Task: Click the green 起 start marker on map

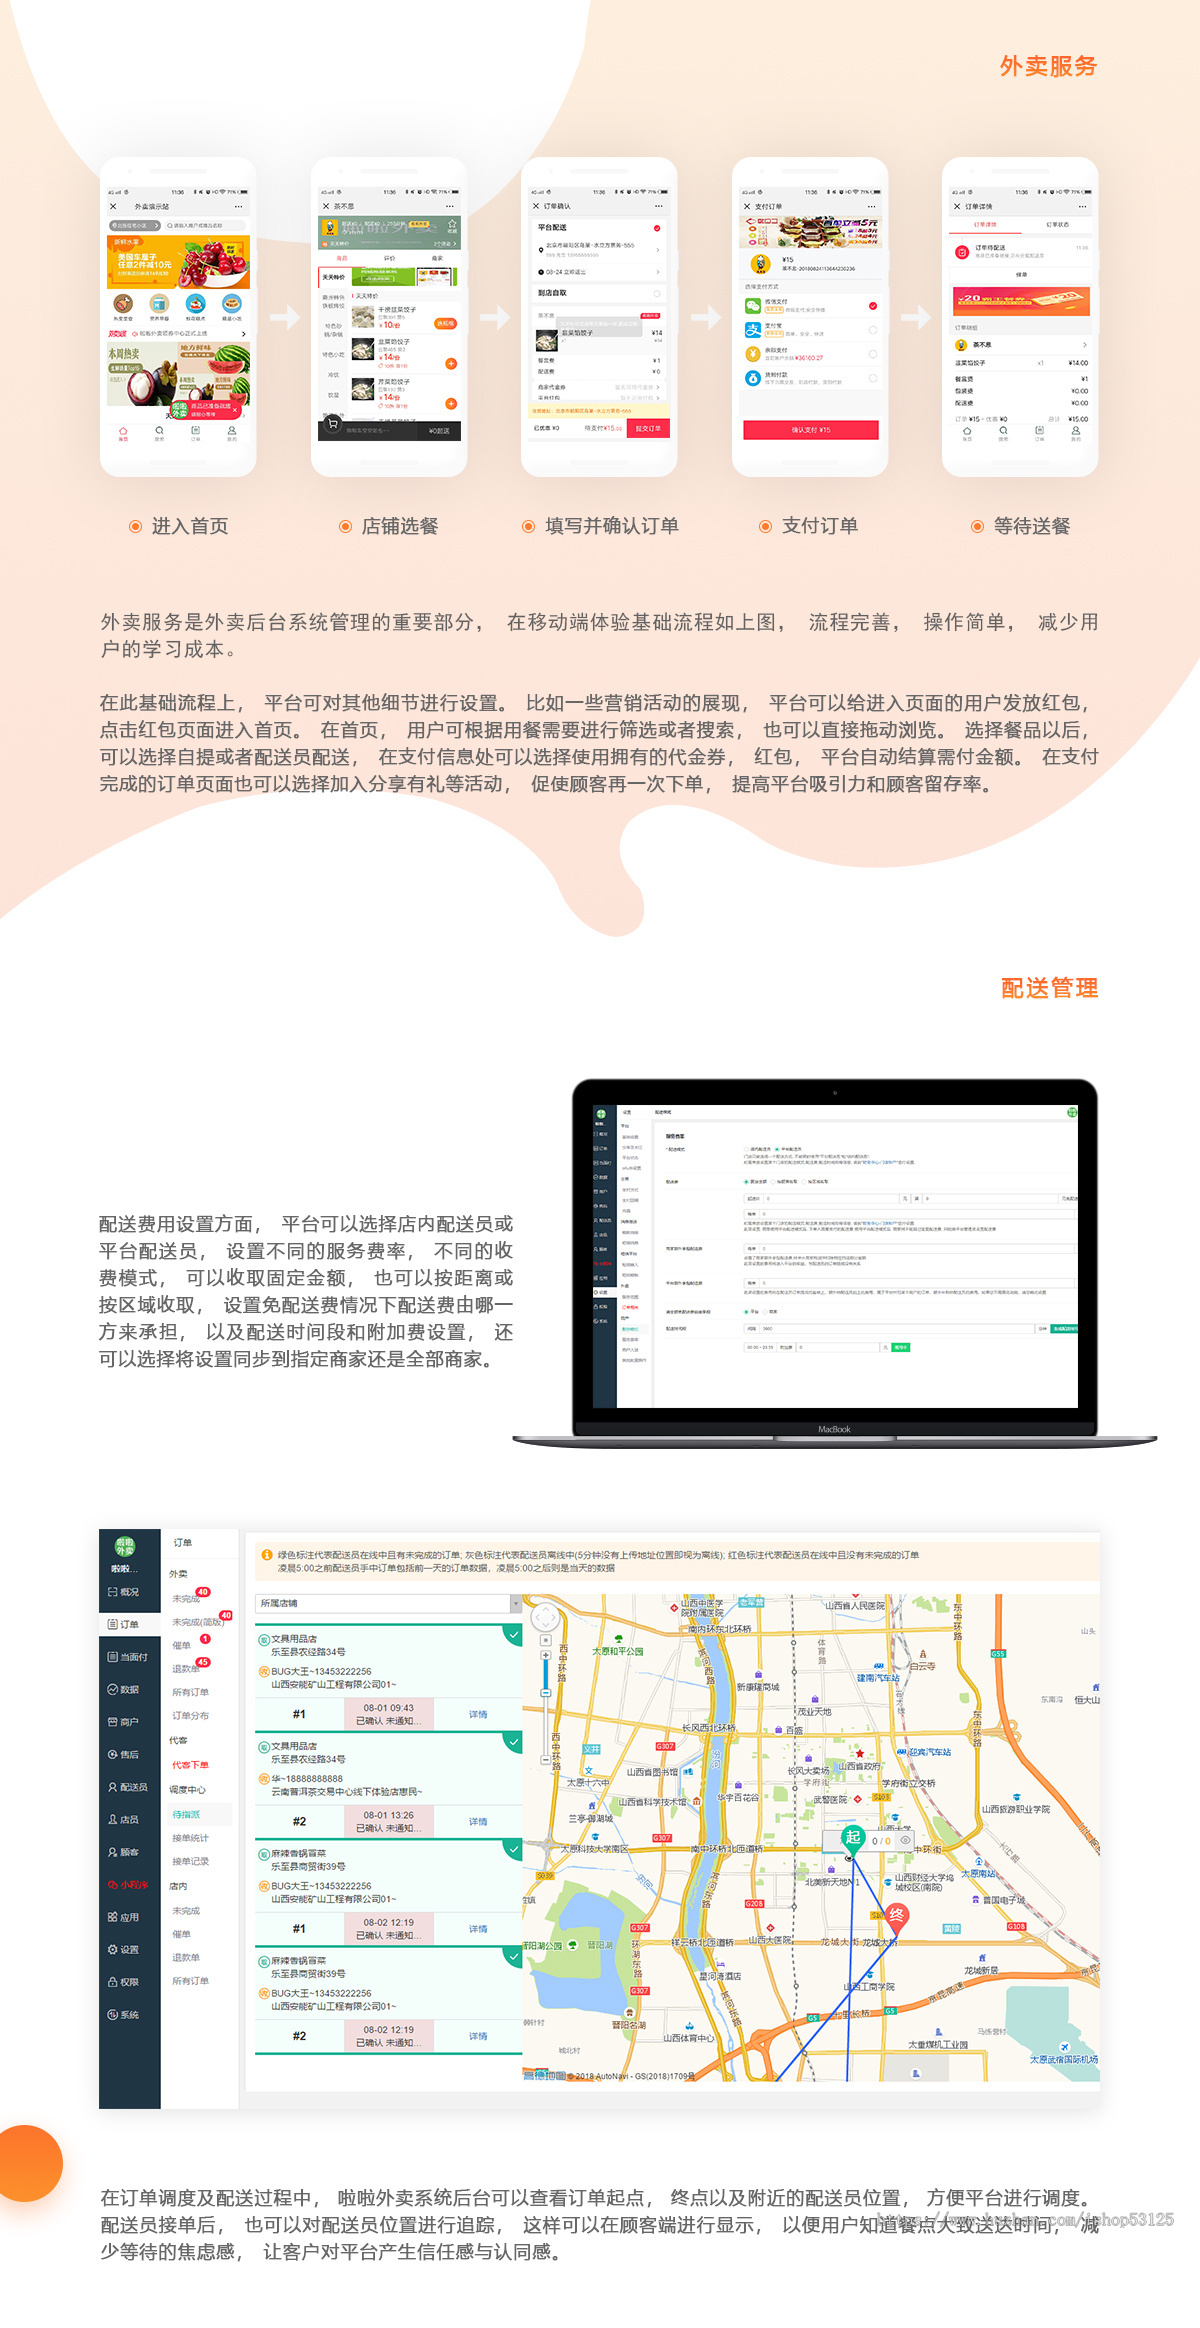Action: tap(852, 1838)
